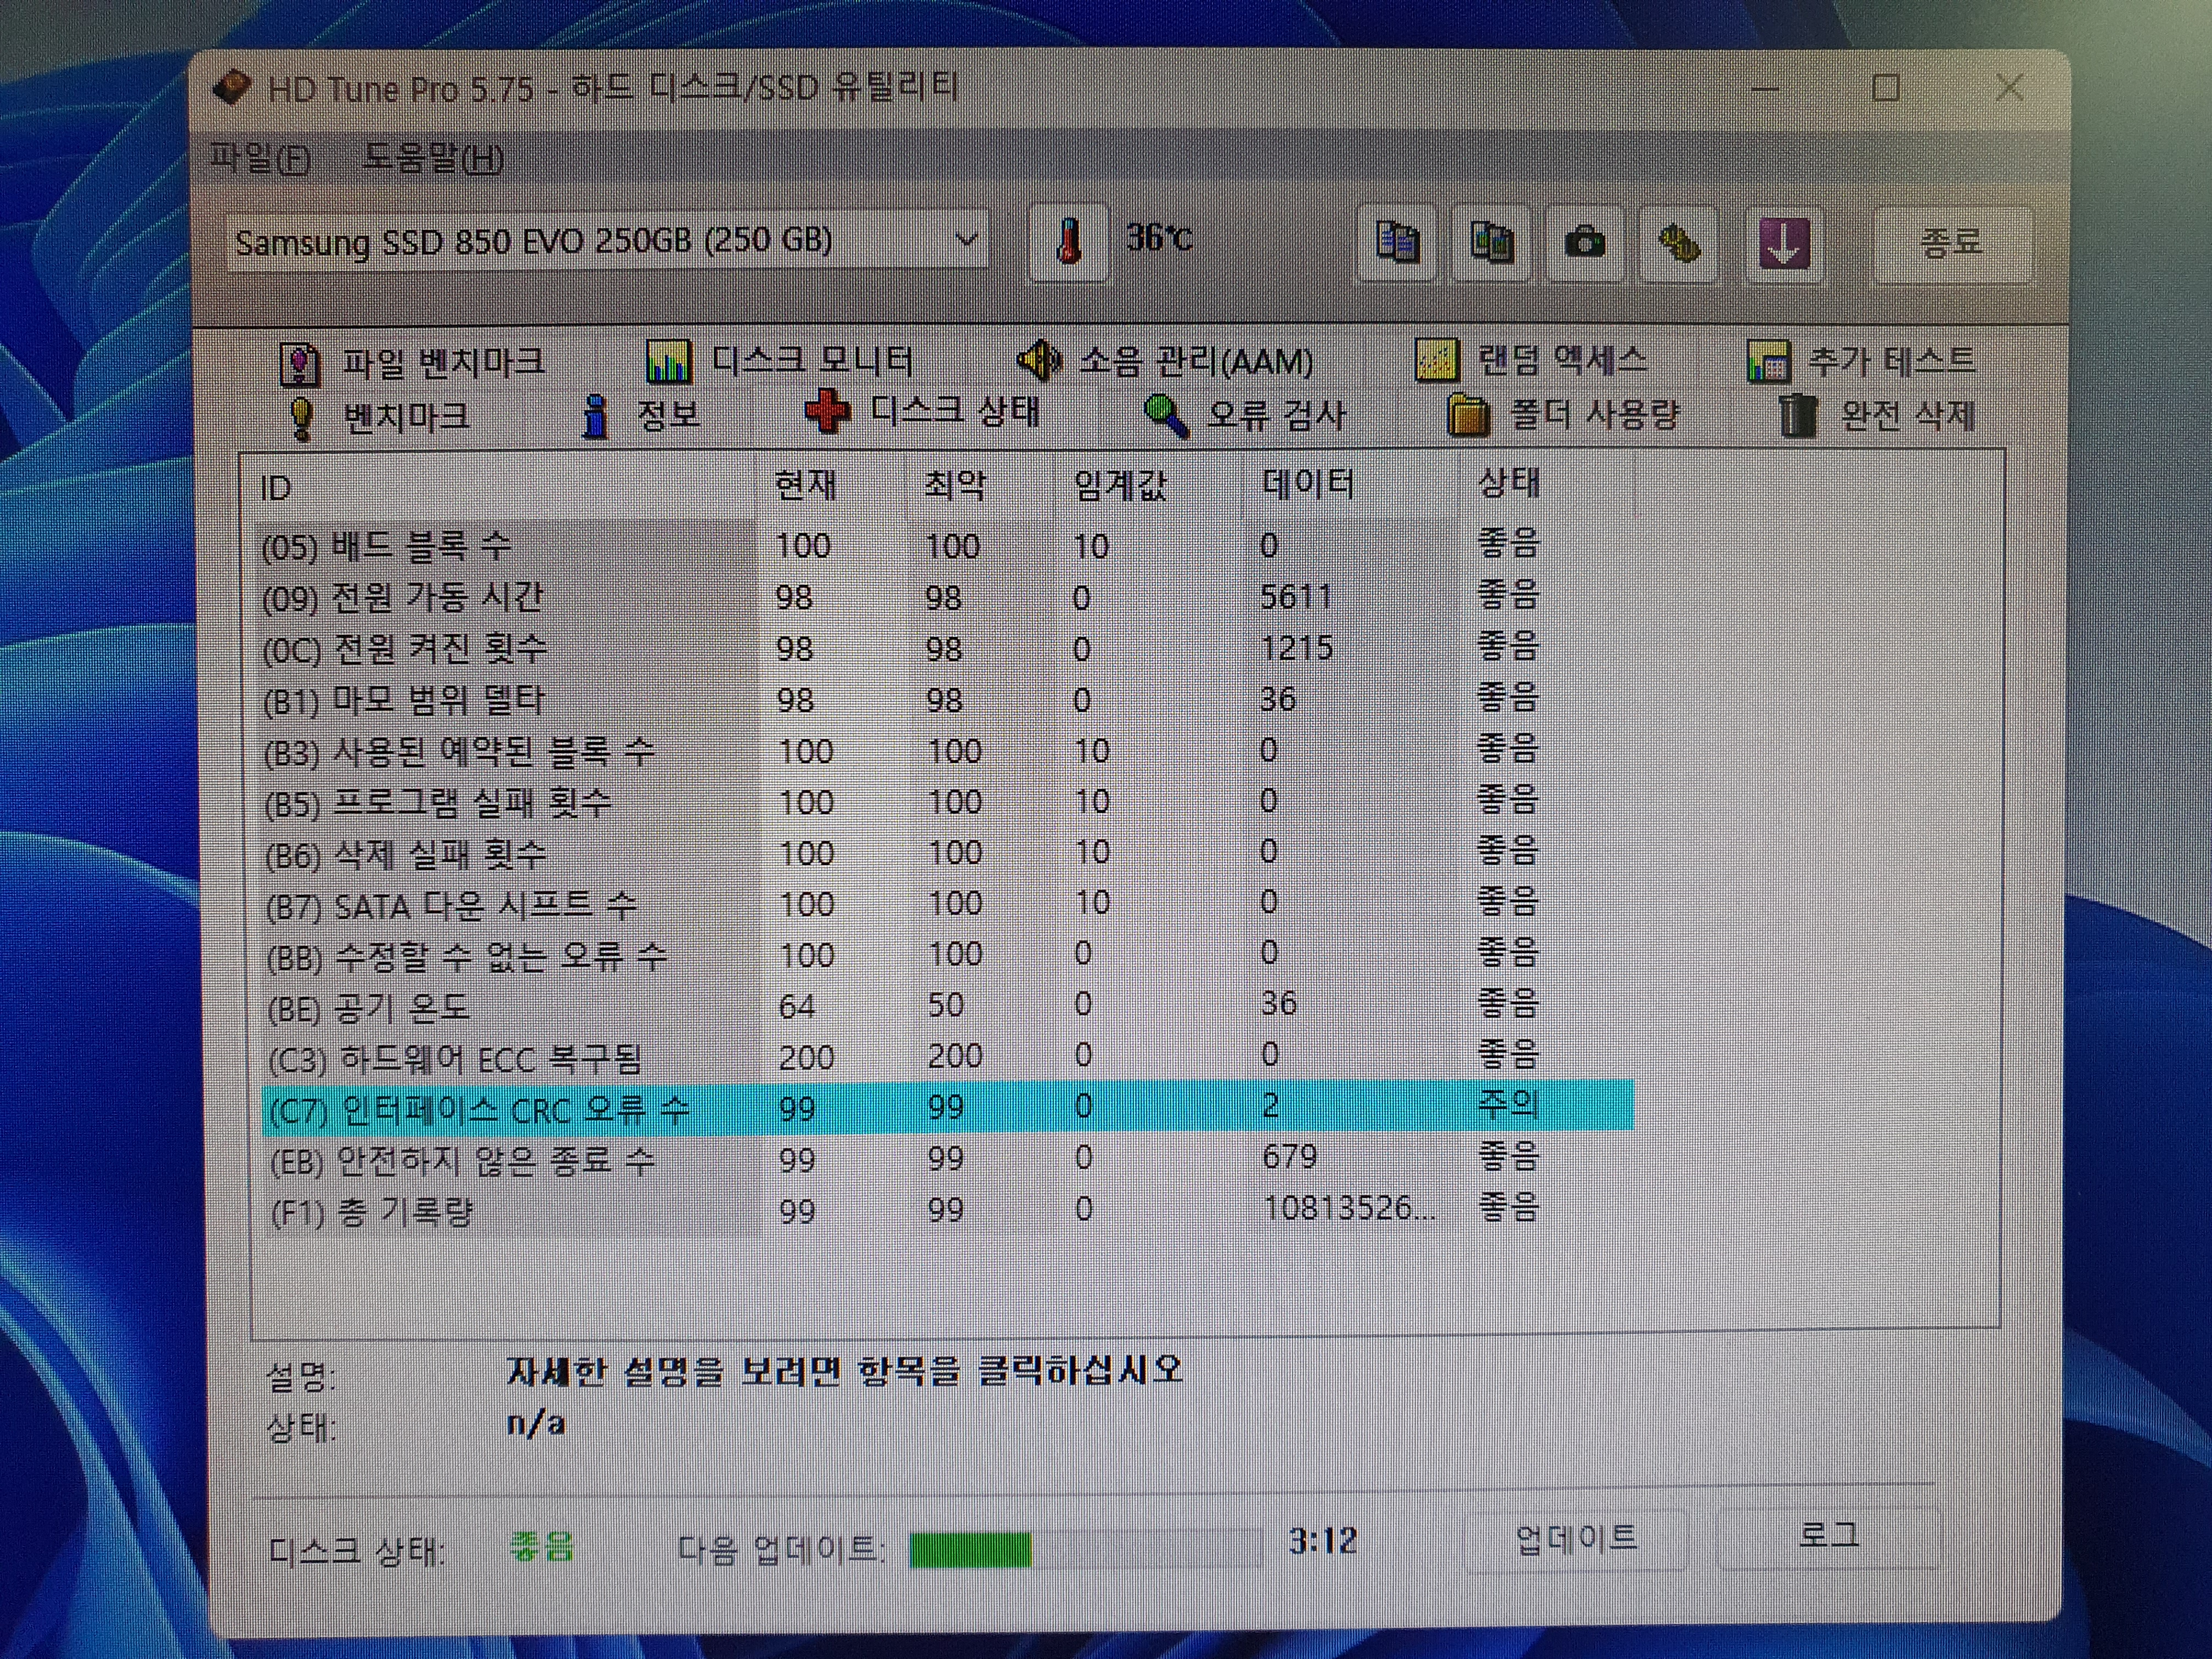Switch to the 오류 검사 tab
This screenshot has height=1659, width=2212.
(x=1245, y=415)
